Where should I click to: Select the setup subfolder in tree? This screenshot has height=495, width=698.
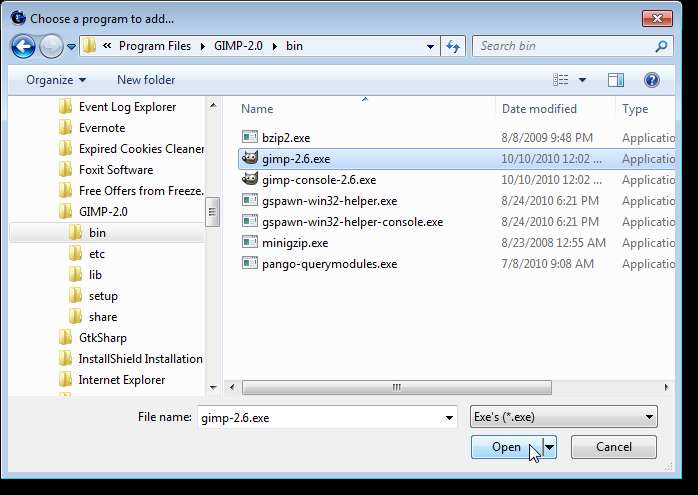(103, 296)
